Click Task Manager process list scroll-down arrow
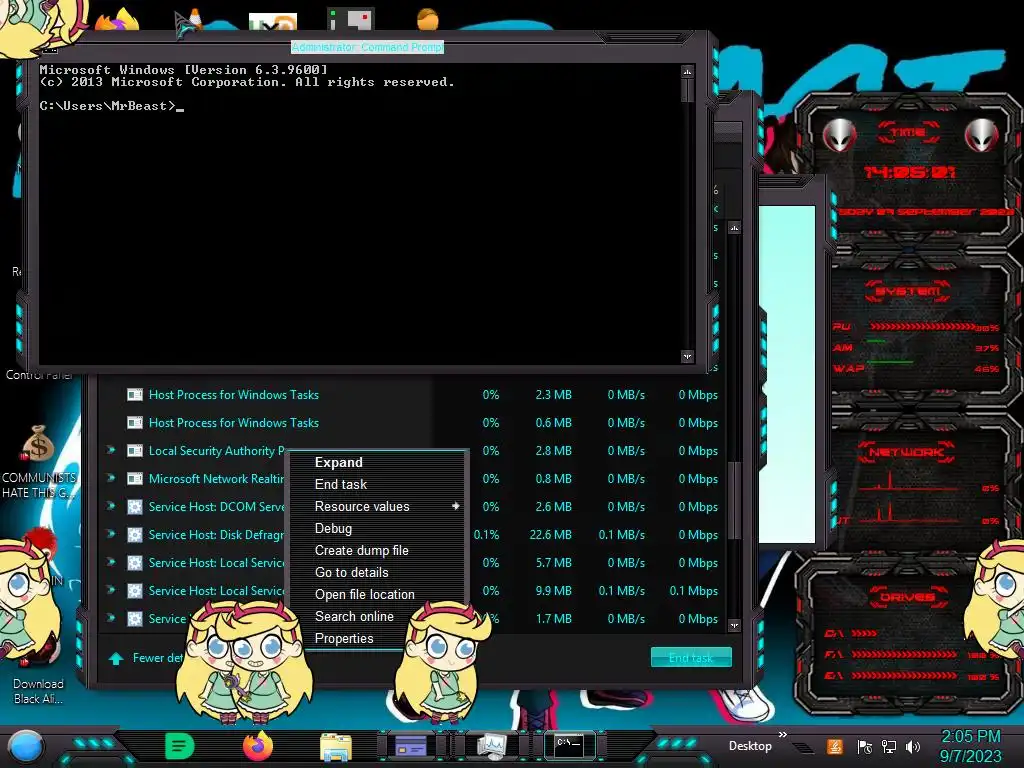 click(x=734, y=626)
